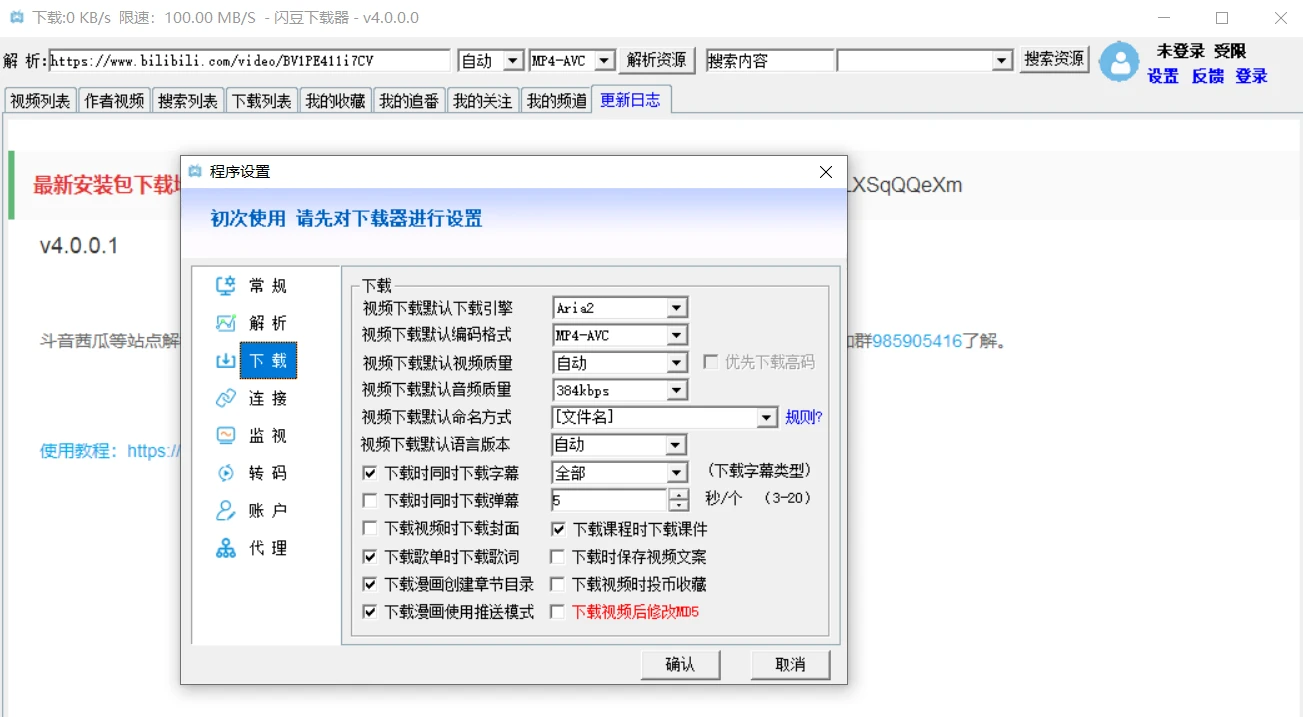Image resolution: width=1303 pixels, height=717 pixels.
Task: Toggle 下载歌单时下载歌词 checkbox
Action: tap(370, 556)
